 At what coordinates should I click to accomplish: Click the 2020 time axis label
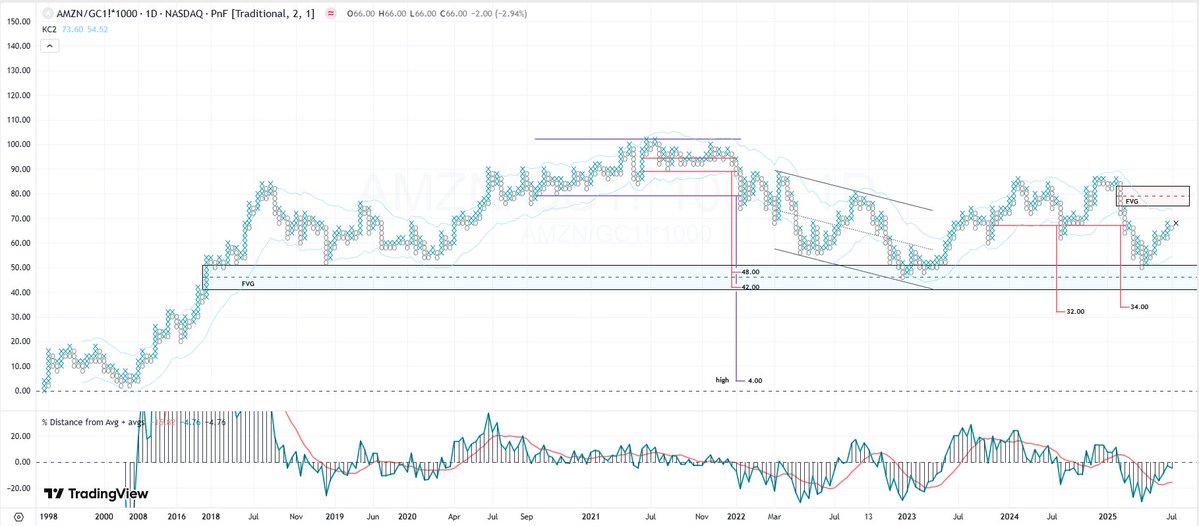click(407, 517)
